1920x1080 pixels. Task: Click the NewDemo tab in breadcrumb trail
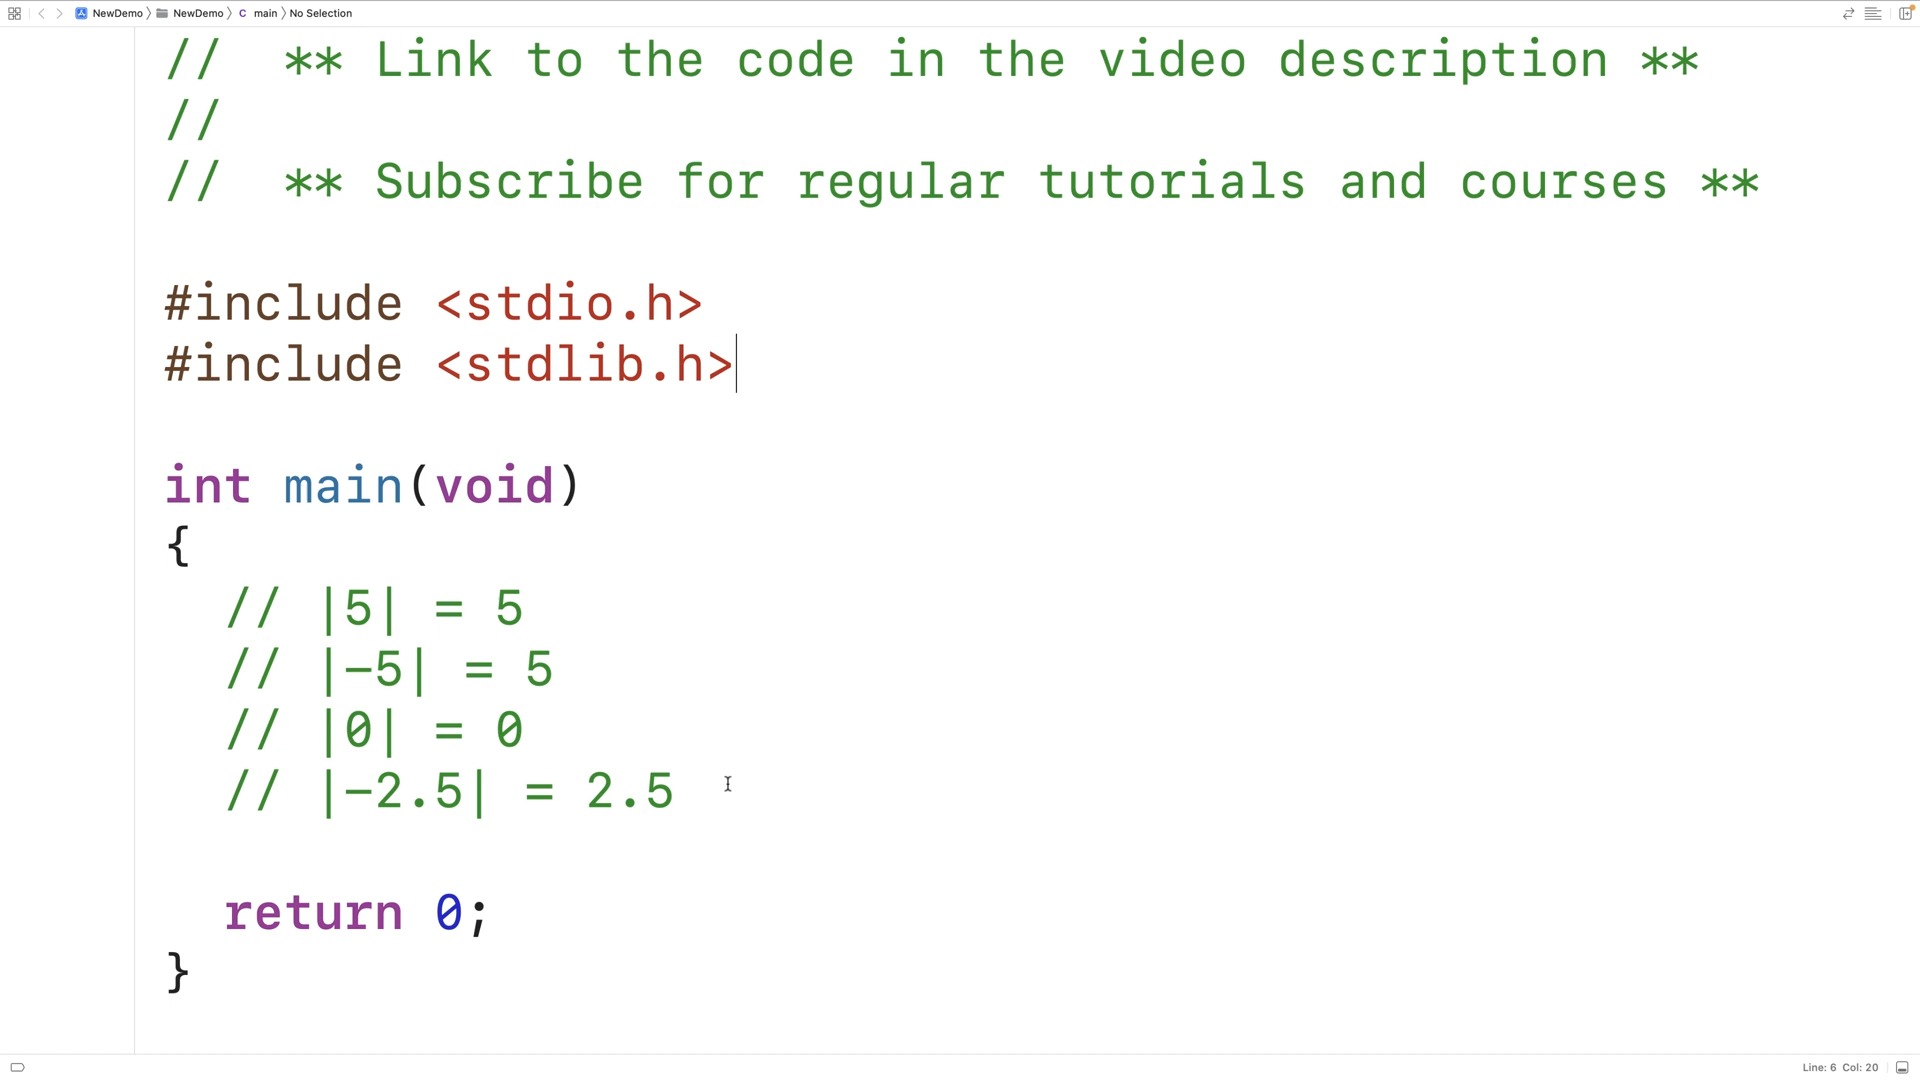(116, 13)
